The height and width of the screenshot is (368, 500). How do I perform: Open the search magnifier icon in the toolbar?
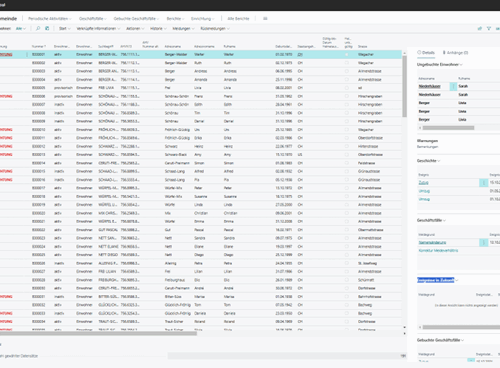[38, 29]
